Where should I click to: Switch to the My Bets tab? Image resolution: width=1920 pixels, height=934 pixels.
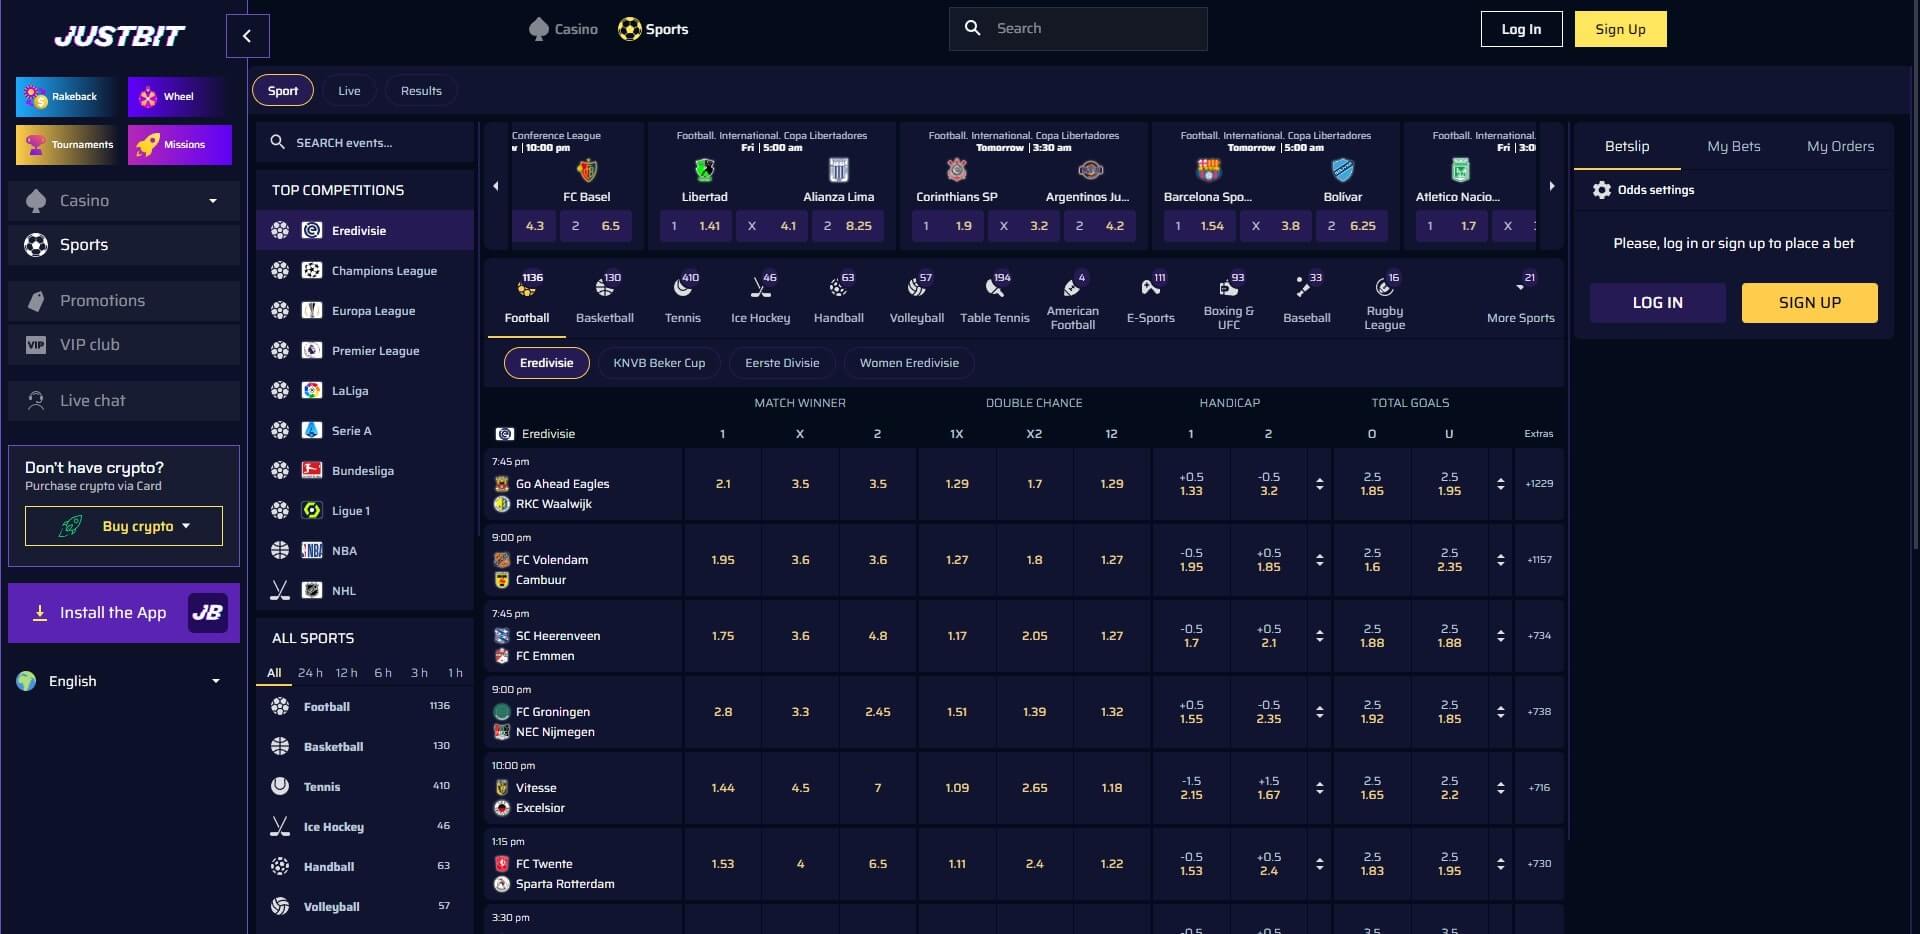[x=1733, y=146]
